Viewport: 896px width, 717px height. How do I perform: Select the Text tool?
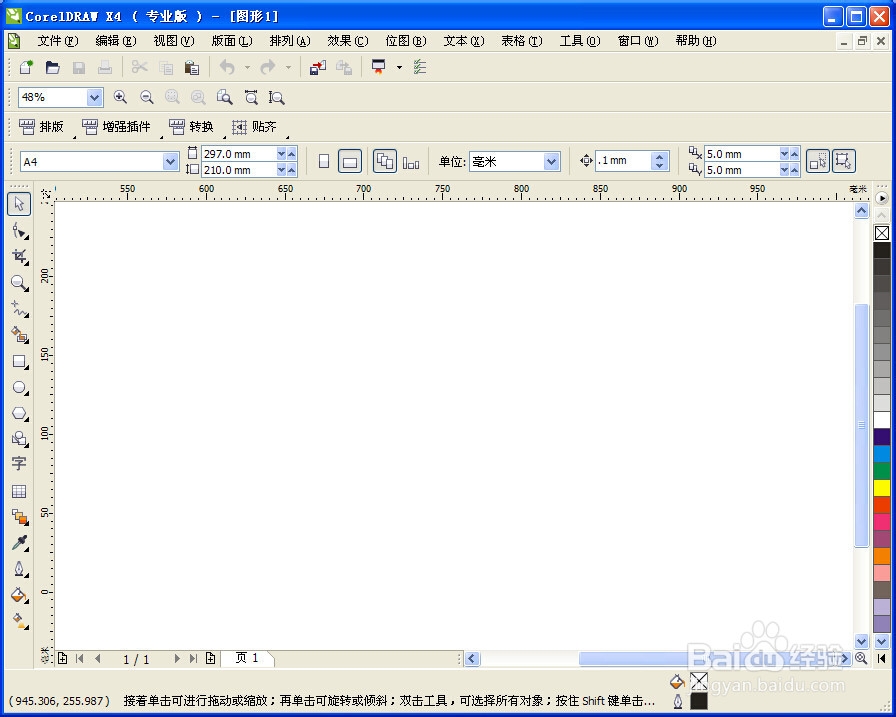(x=19, y=463)
